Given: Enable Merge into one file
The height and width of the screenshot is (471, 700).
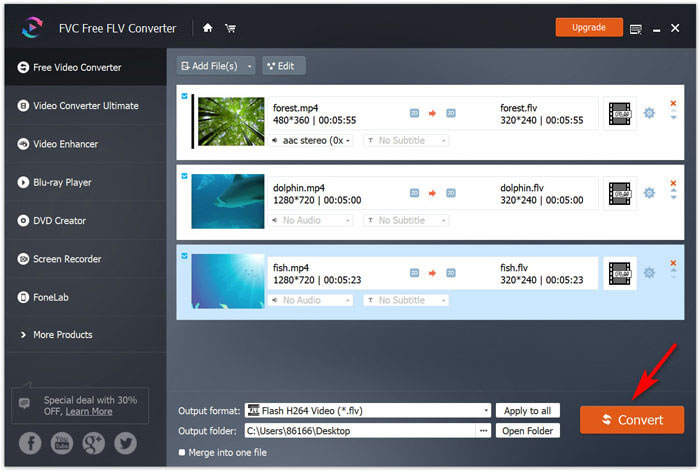Looking at the screenshot, I should (x=182, y=452).
